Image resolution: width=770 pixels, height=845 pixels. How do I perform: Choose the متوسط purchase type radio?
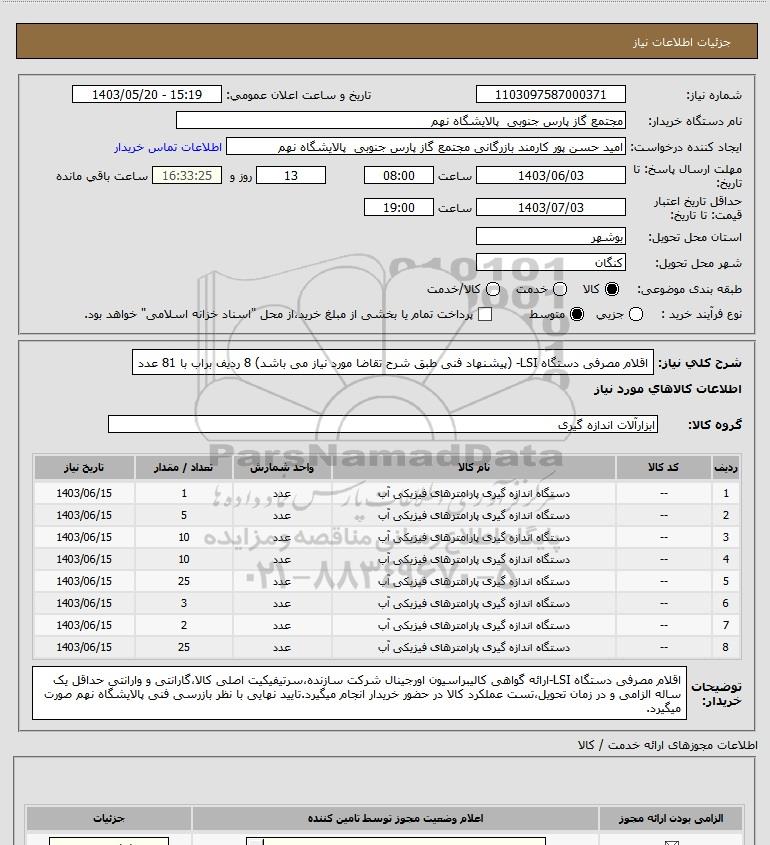pyautogui.click(x=577, y=314)
